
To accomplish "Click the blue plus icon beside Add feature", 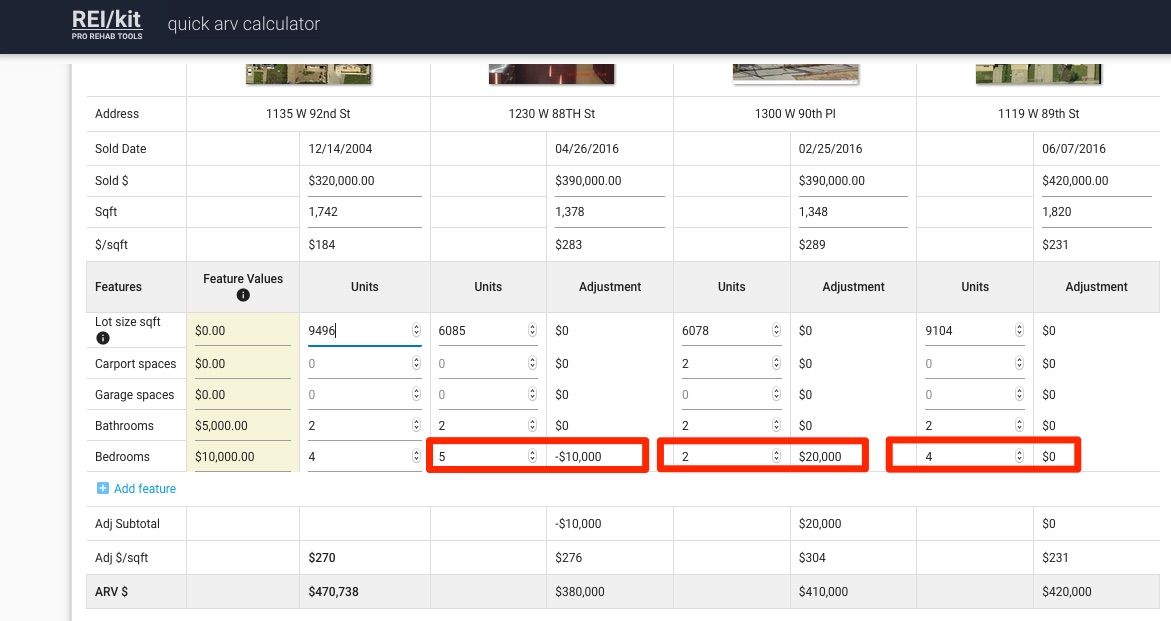I will click(103, 488).
